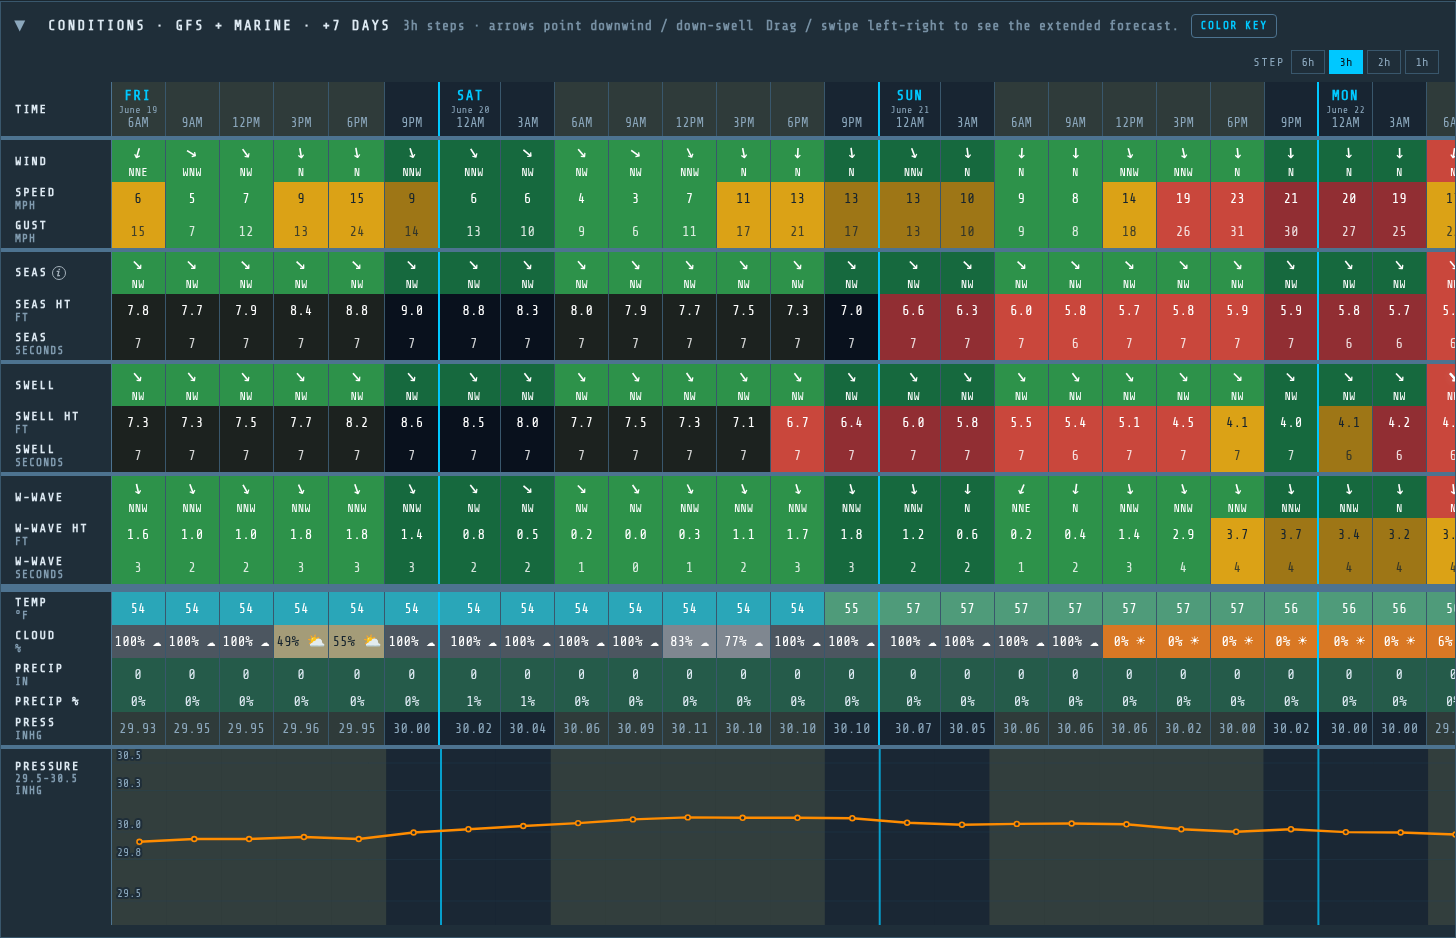The image size is (1456, 938).
Task: Click Friday 9AM WNW wind arrow
Action: click(192, 153)
